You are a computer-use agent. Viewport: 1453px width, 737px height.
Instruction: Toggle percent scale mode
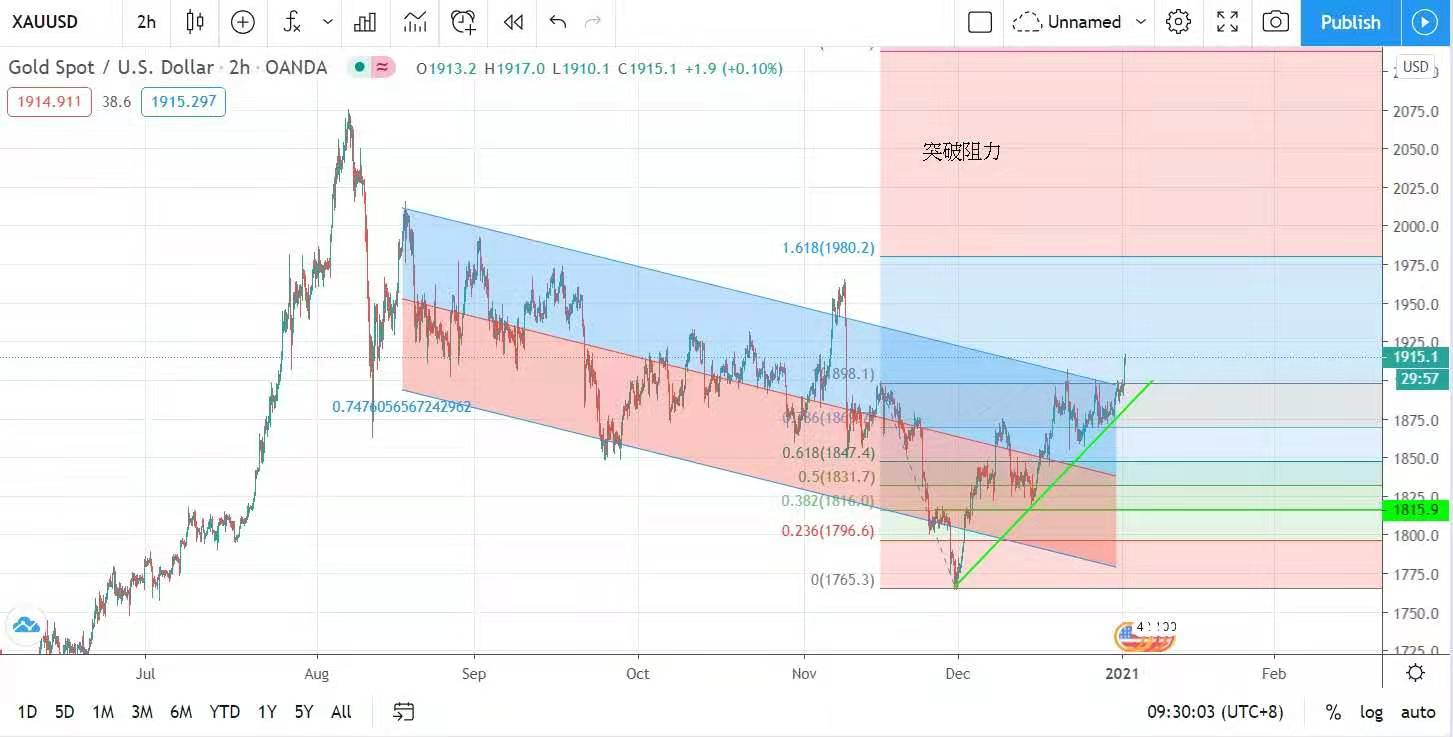pos(1333,712)
